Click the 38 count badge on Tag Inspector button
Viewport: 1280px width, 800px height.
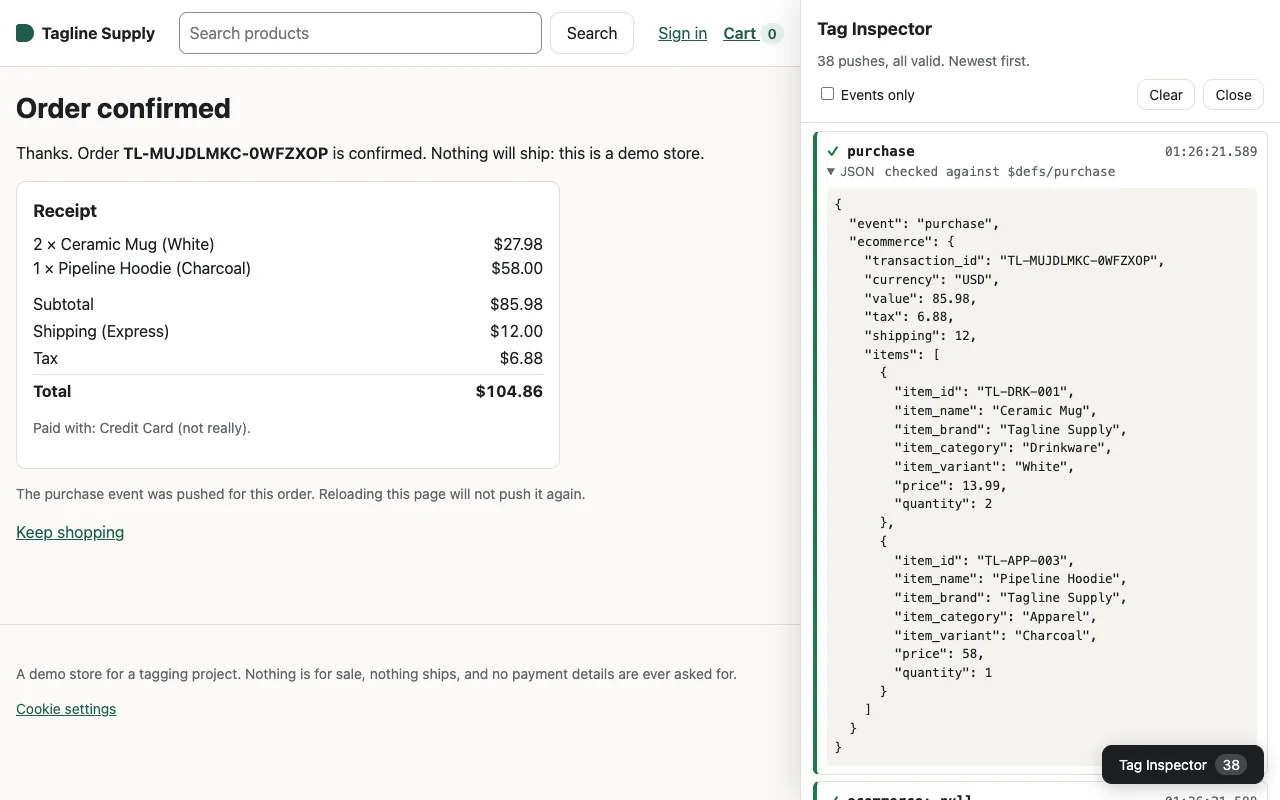pyautogui.click(x=1231, y=765)
